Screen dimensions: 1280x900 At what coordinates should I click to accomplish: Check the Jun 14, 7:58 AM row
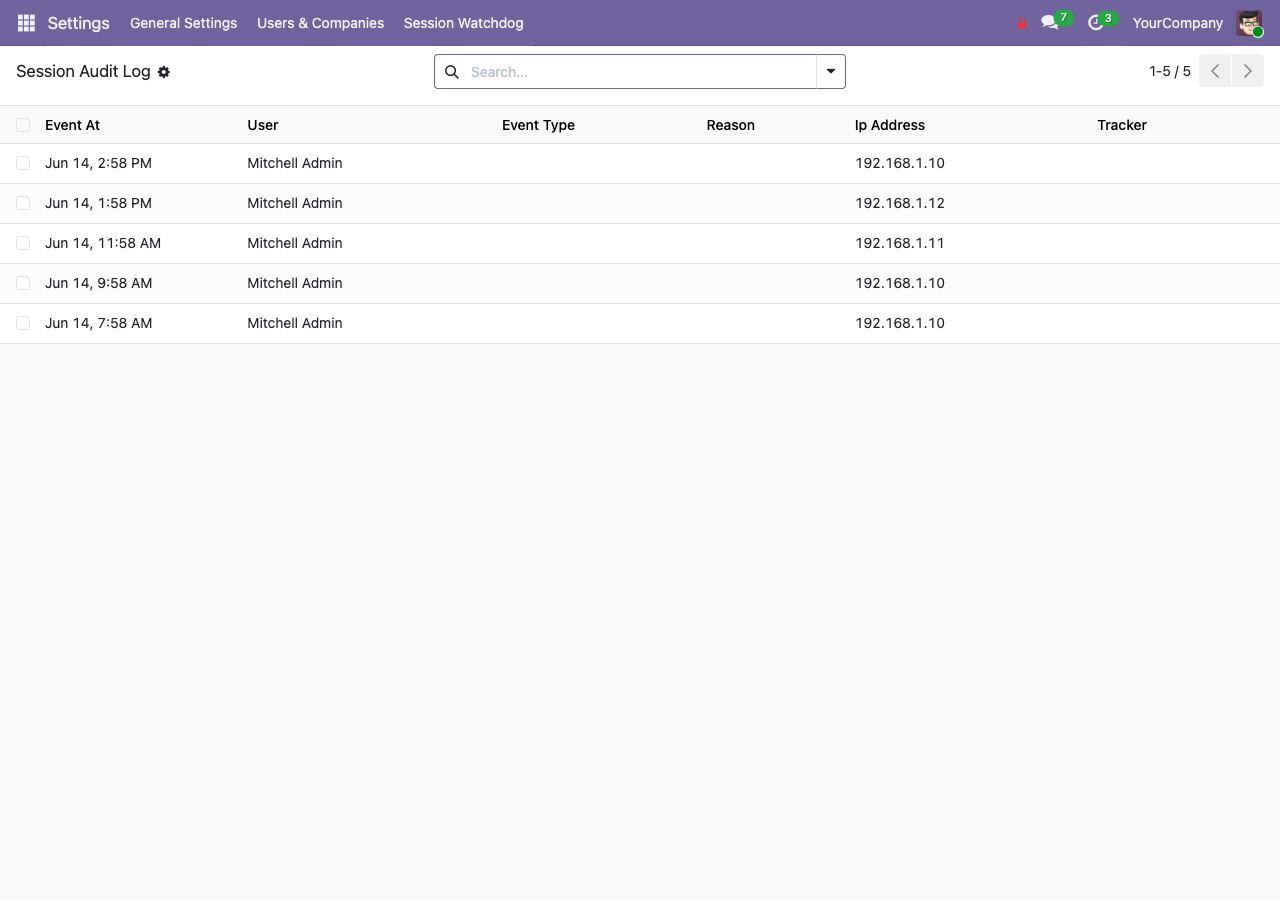tap(23, 323)
